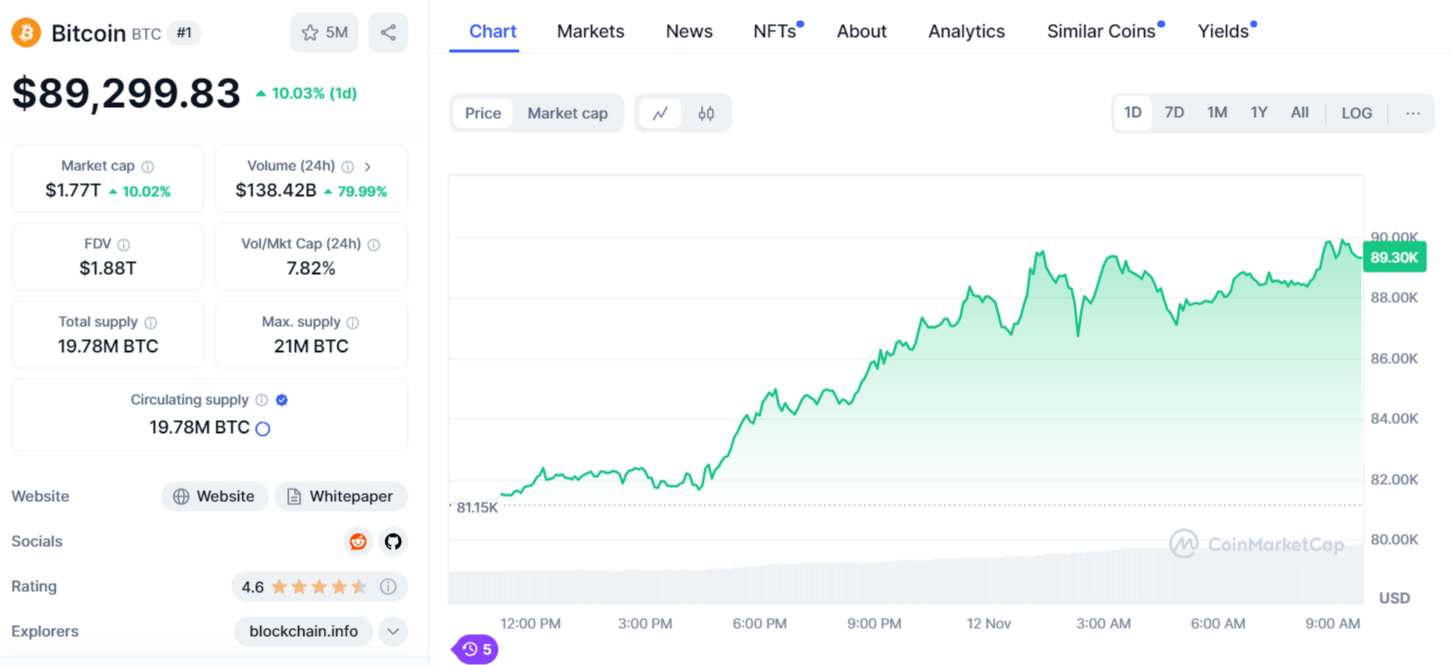Click the circulating supply progress circle
1451x665 pixels.
[x=263, y=429]
